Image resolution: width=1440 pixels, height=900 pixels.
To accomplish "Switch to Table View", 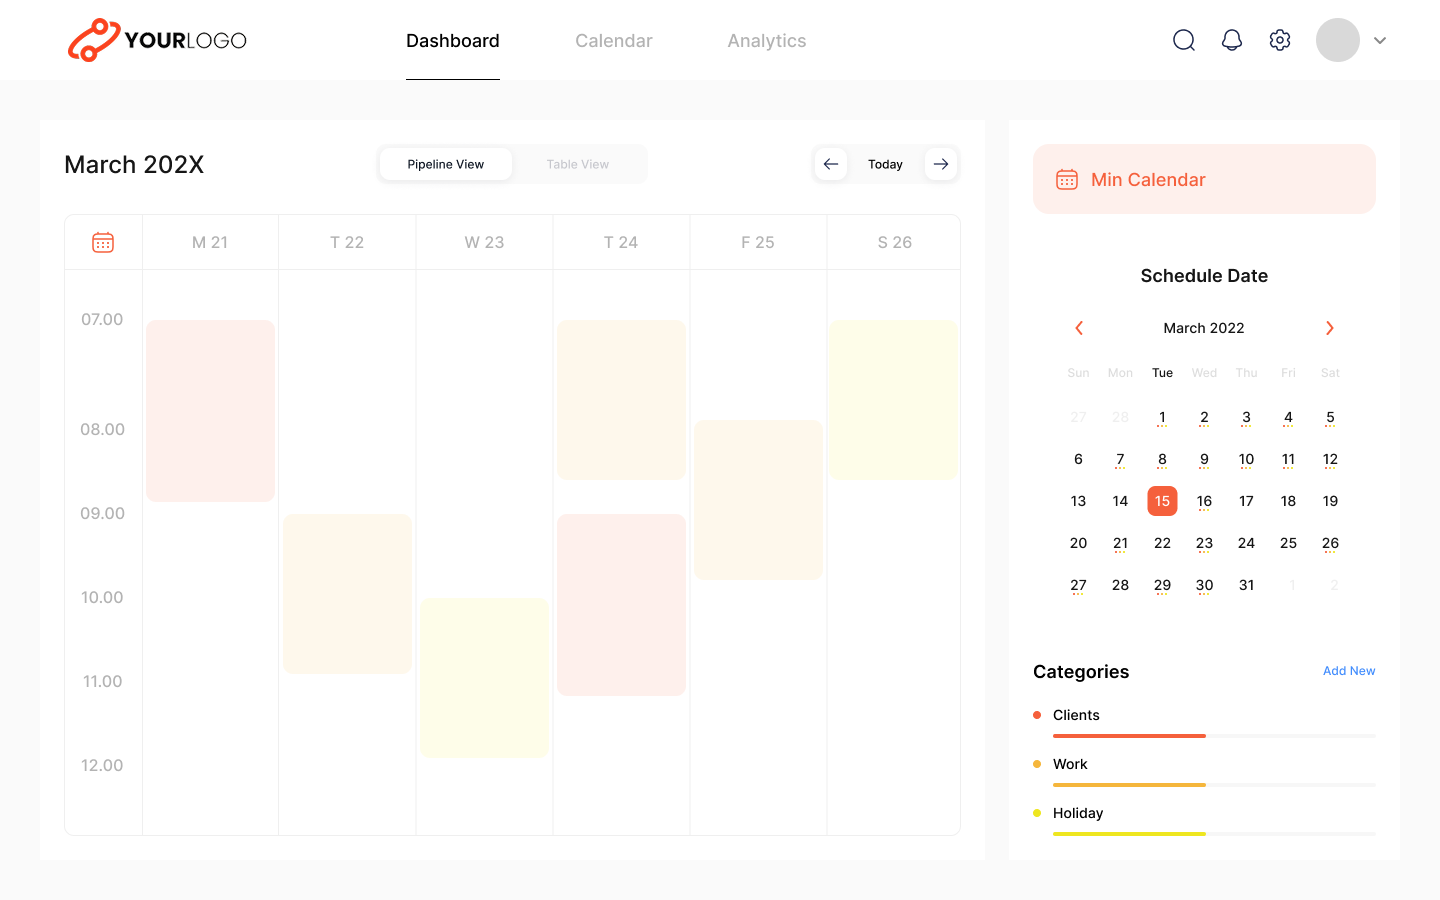I will 578,164.
